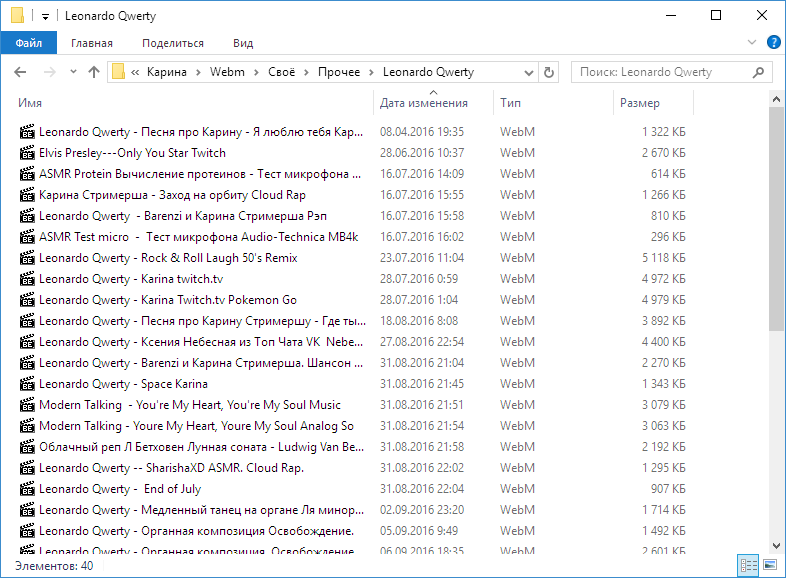Select icon of End of July file
This screenshot has height=578, width=786.
click(27, 489)
